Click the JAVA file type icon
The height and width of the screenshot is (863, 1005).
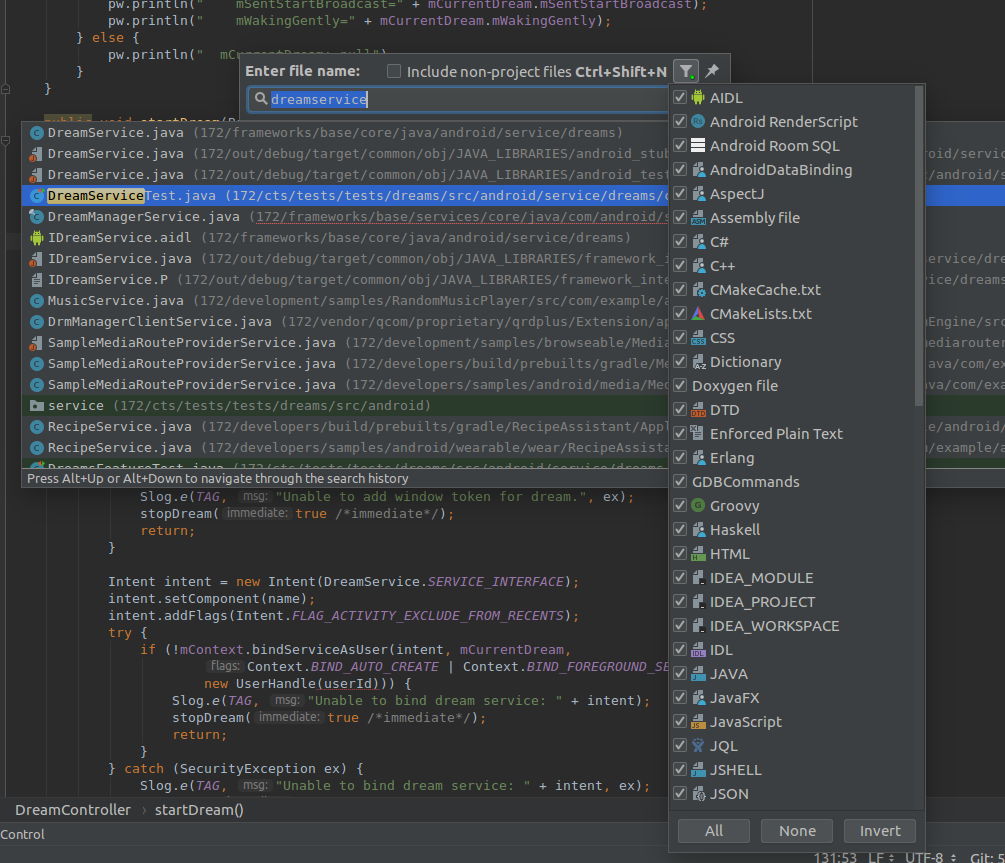point(698,674)
